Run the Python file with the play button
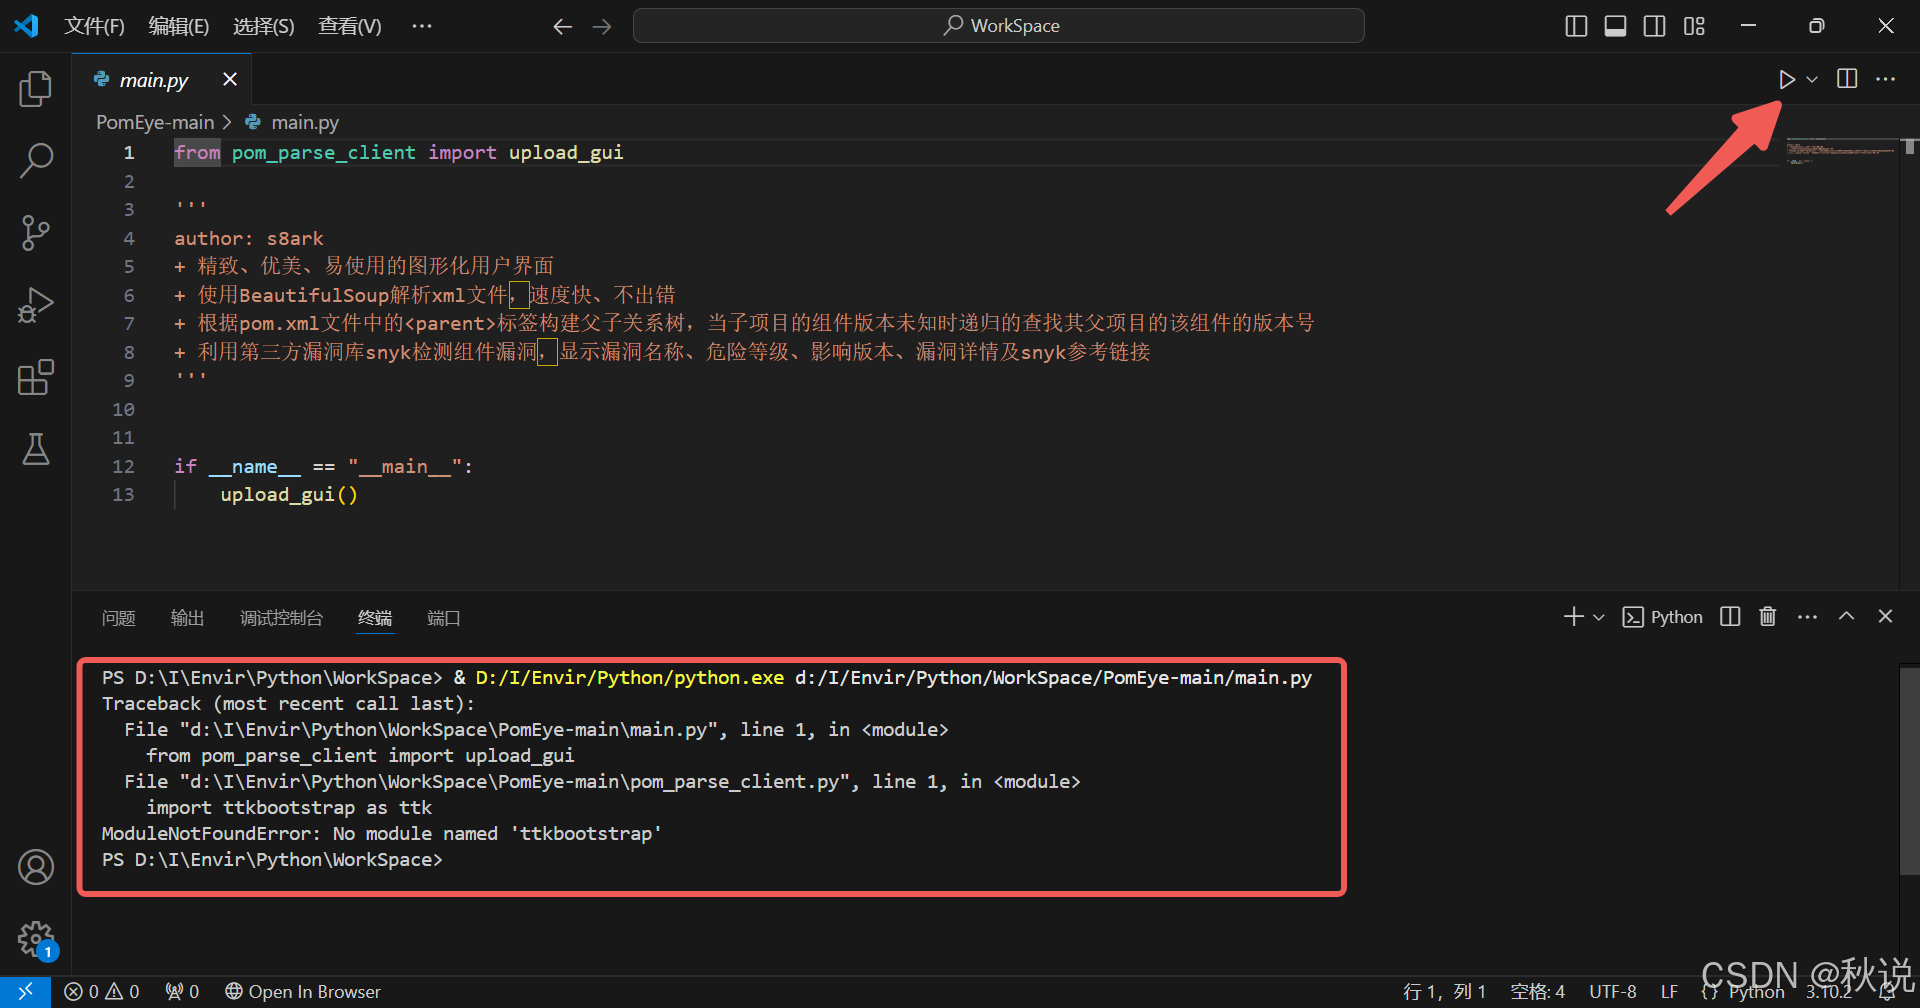This screenshot has height=1008, width=1920. click(1787, 79)
